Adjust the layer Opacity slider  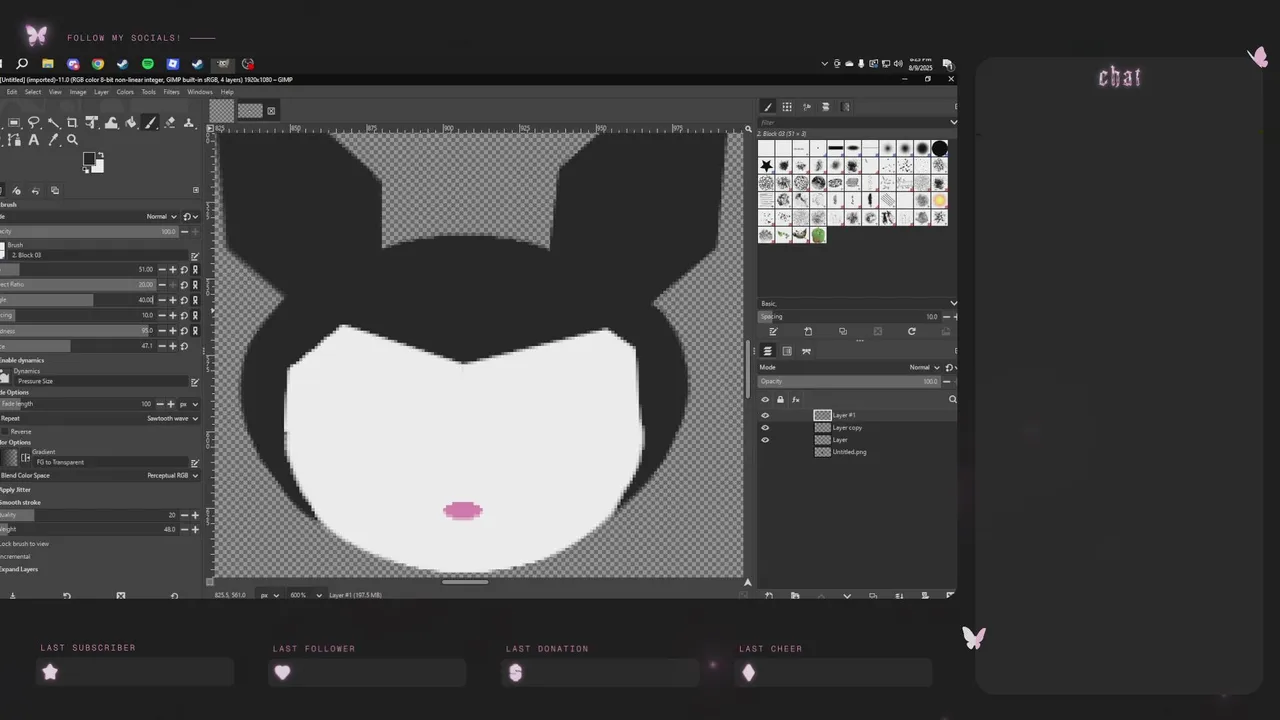click(848, 381)
